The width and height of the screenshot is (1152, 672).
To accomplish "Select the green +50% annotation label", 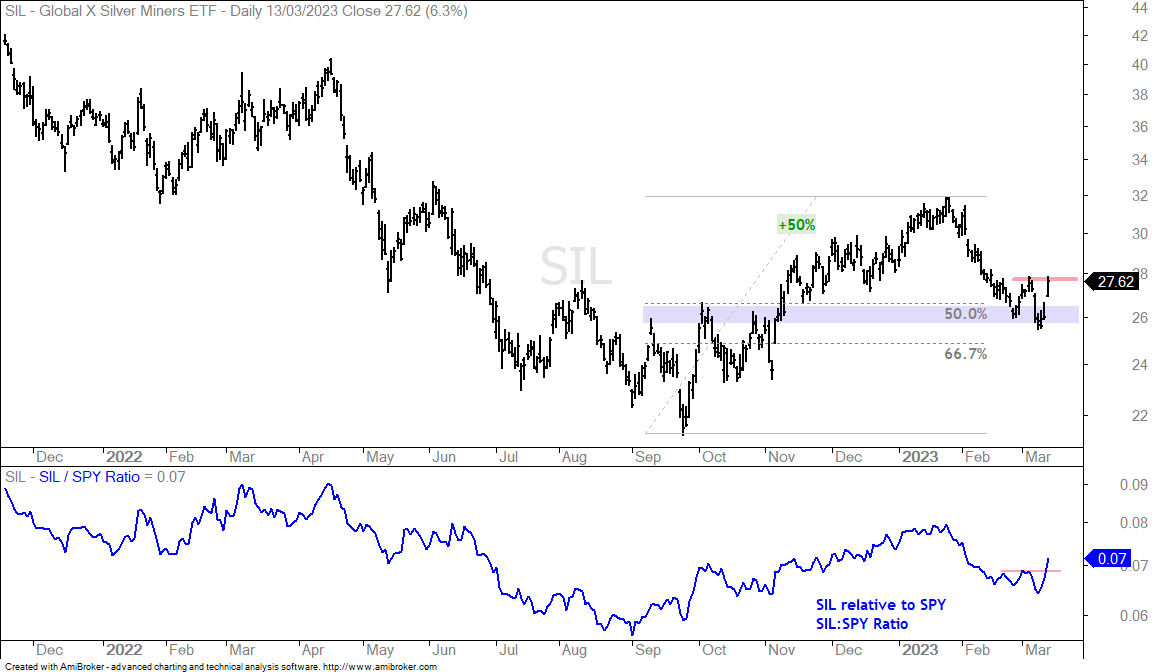I will point(797,225).
